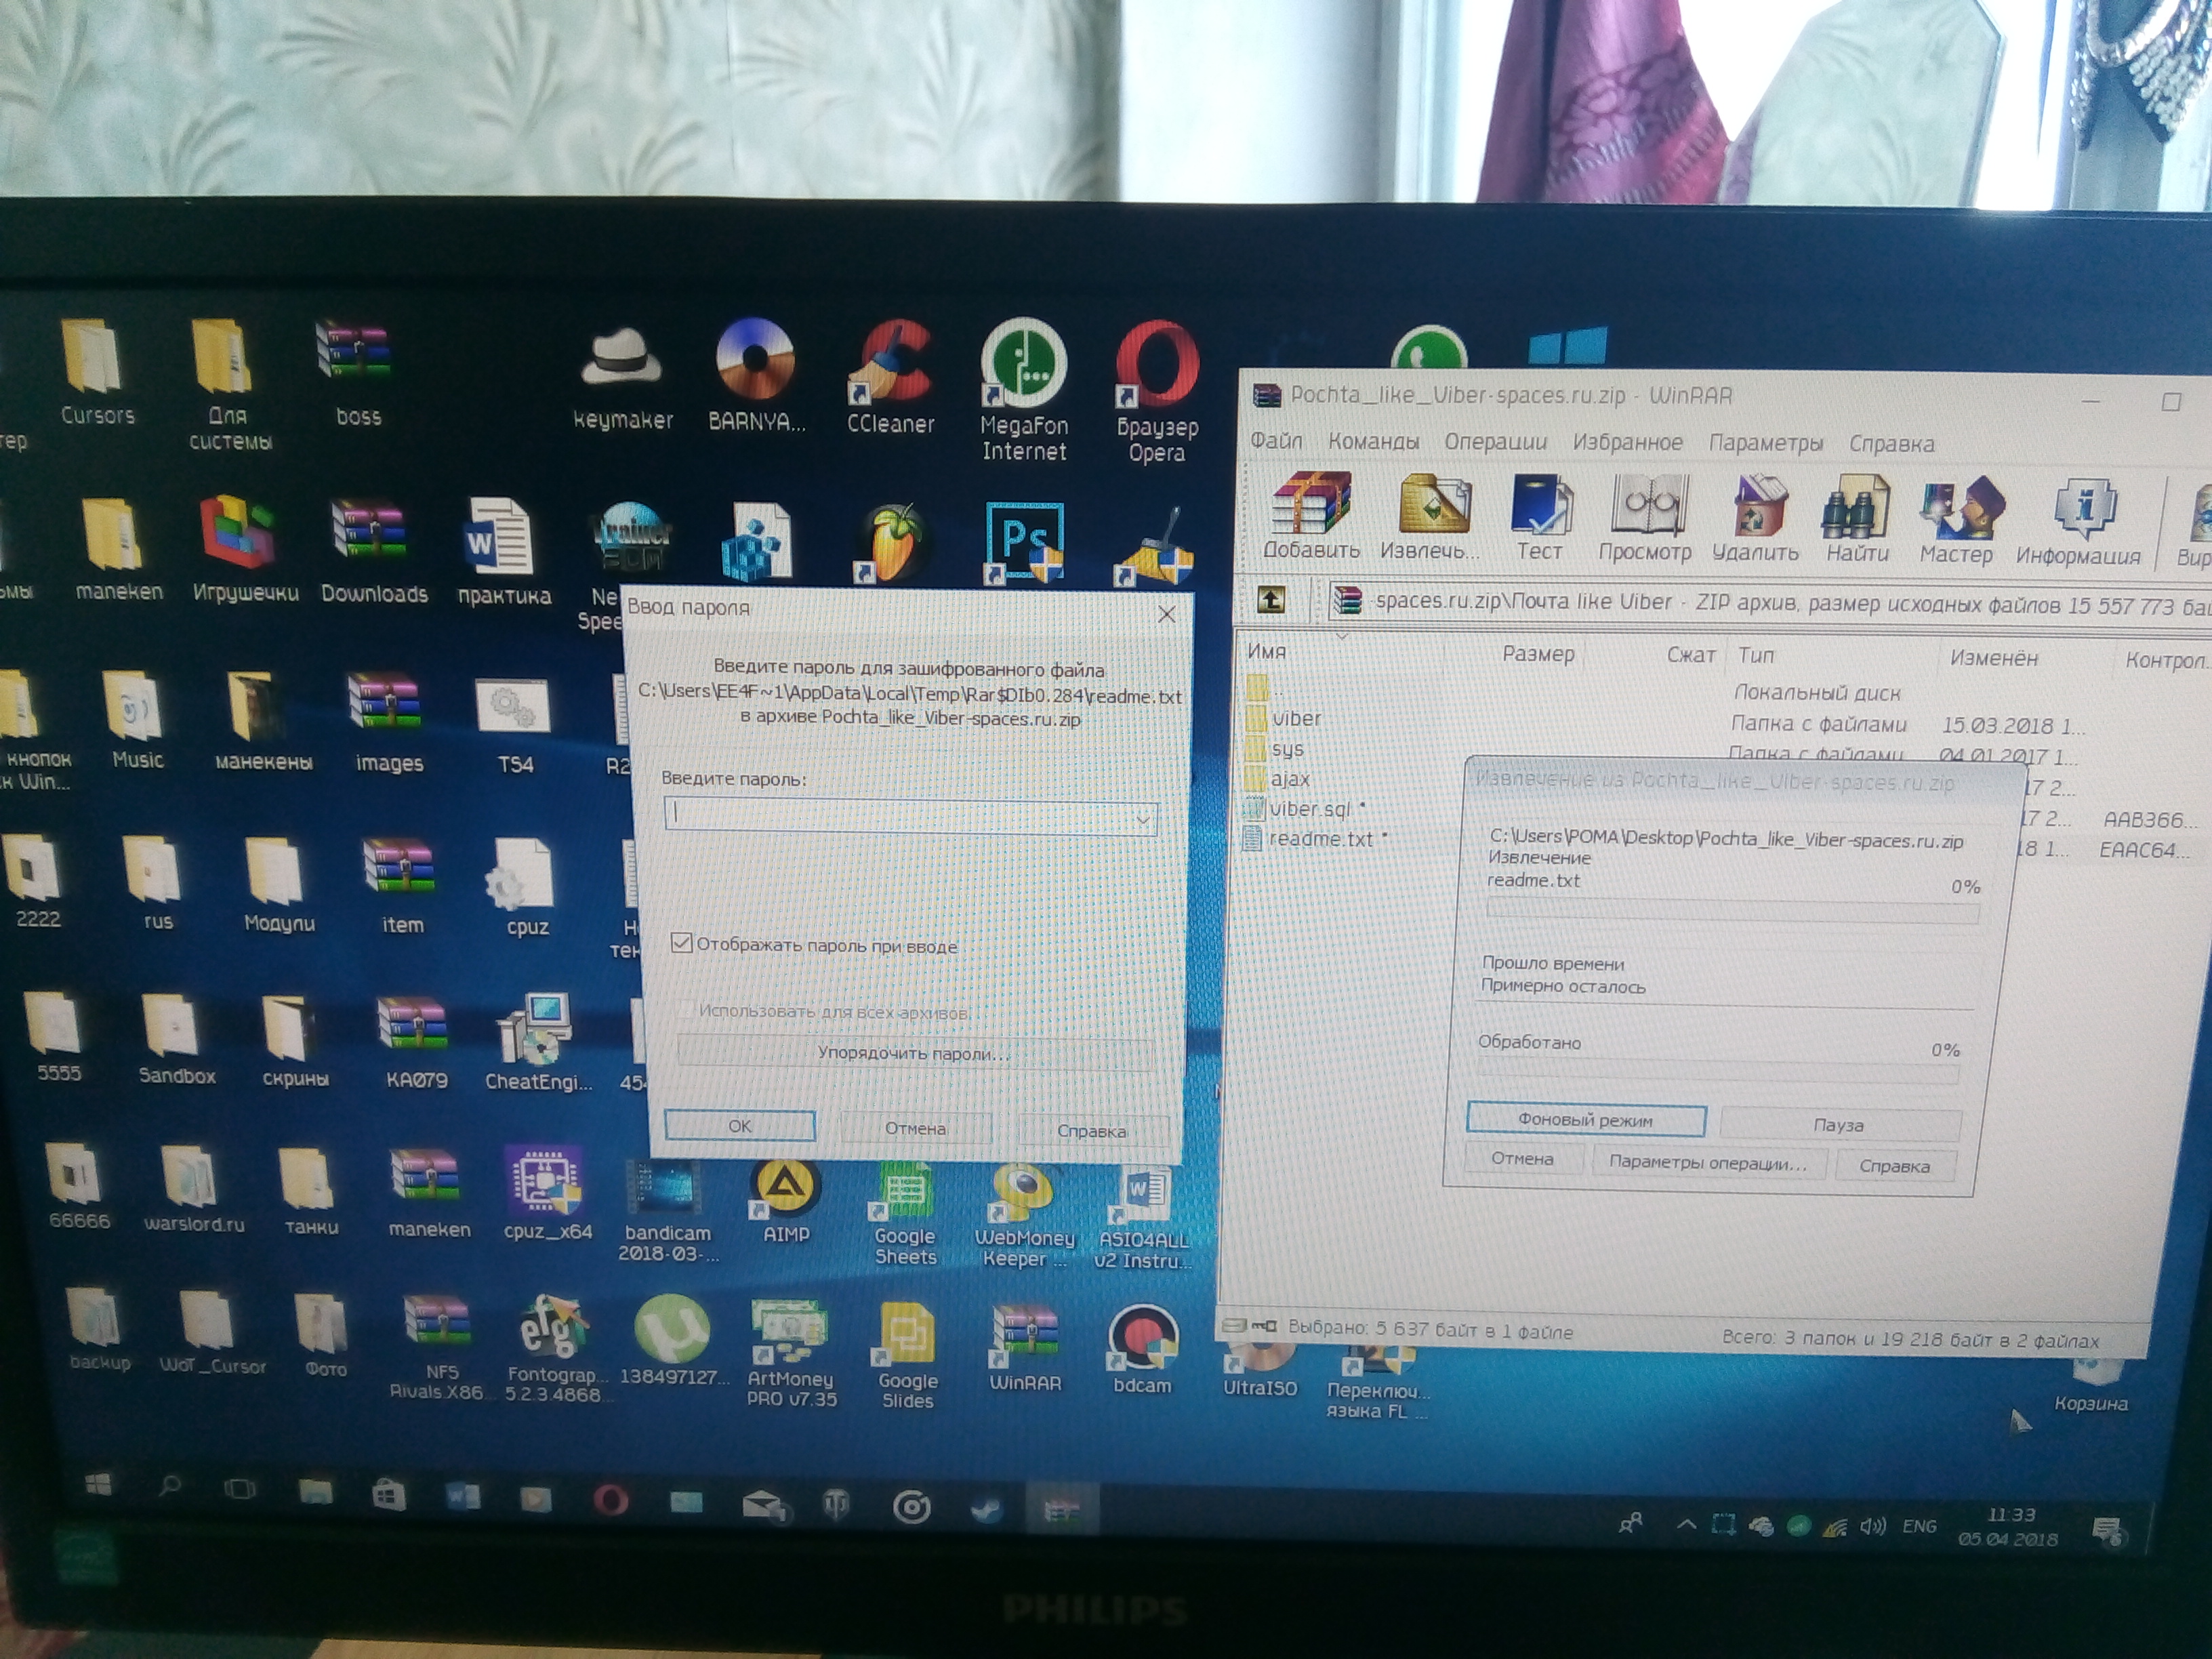Click the WinRAR desktop shortcut icon
Viewport: 2212px width, 1659px height.
[1025, 1349]
